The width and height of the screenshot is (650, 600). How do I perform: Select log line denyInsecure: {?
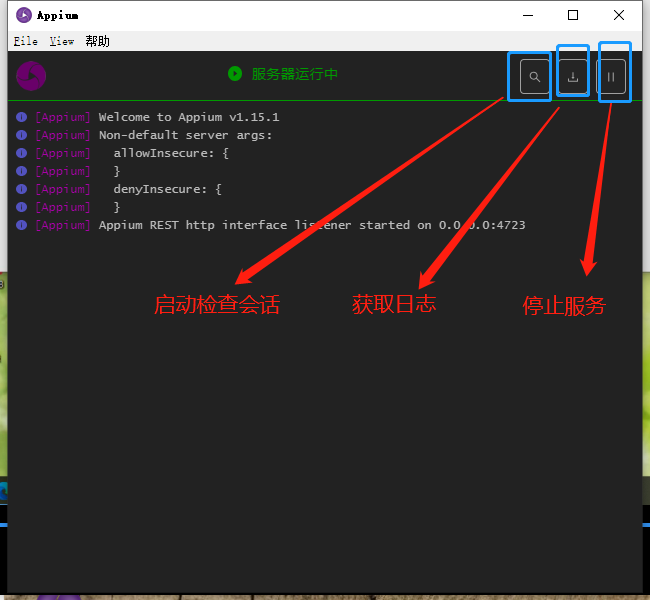point(167,189)
